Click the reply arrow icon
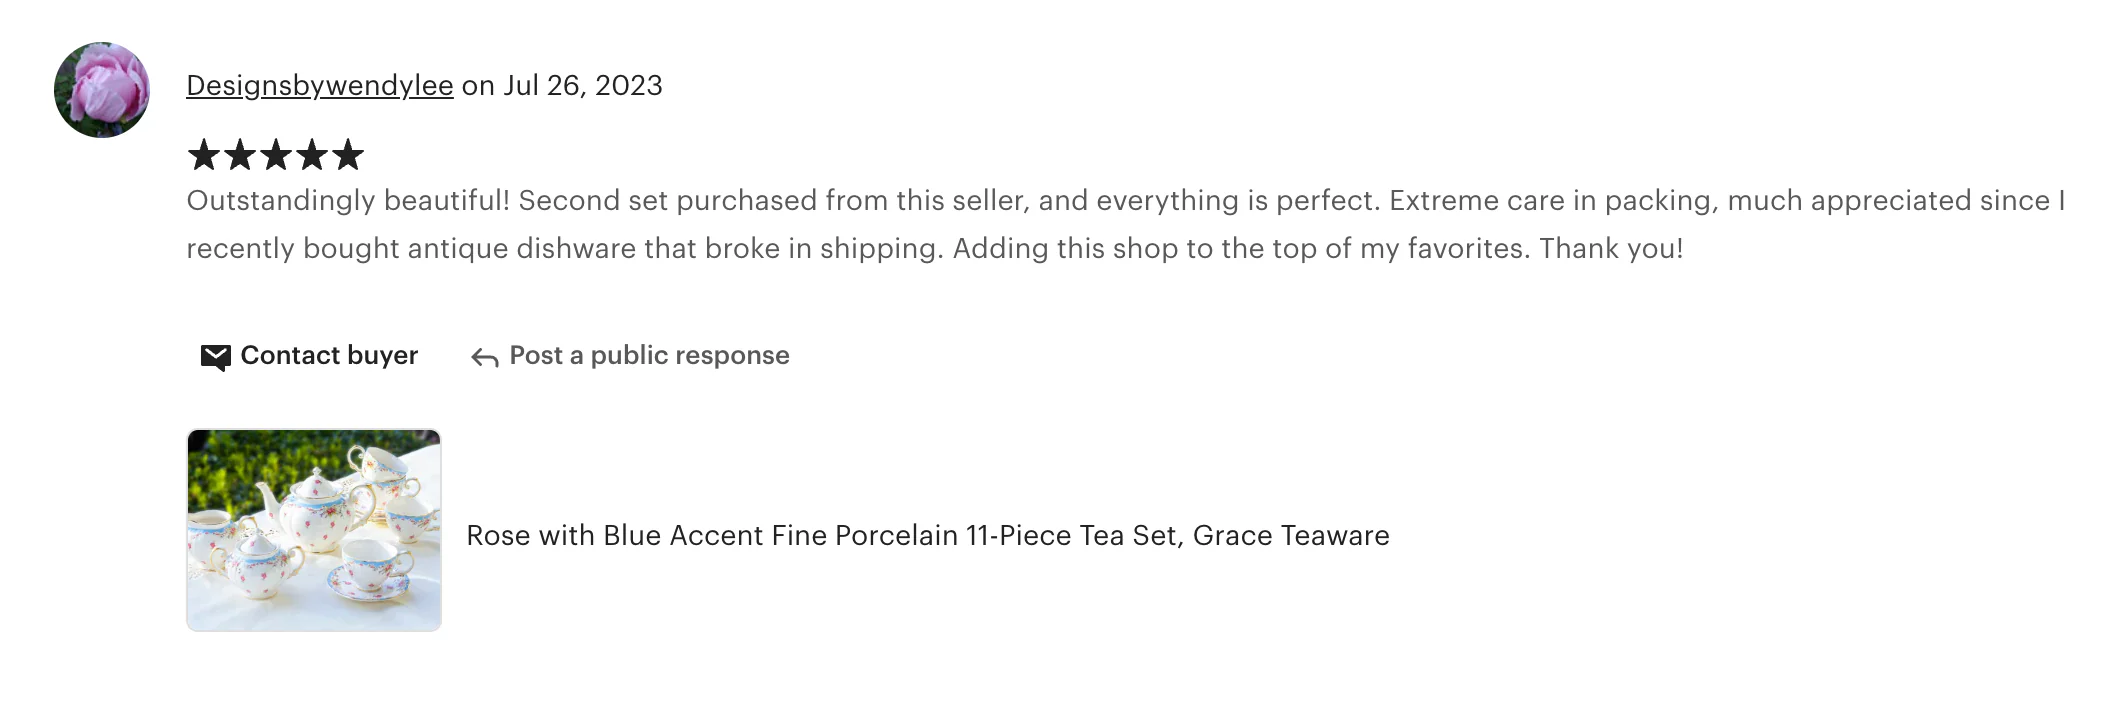Image resolution: width=2126 pixels, height=704 pixels. coord(485,358)
